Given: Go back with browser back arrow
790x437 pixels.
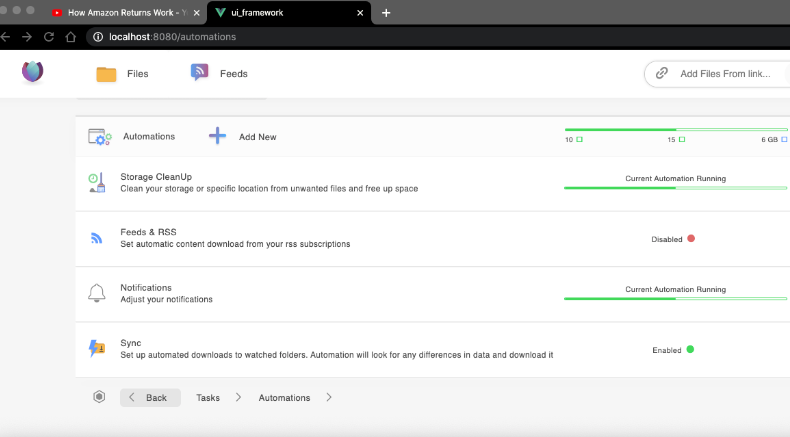Looking at the screenshot, I should pyautogui.click(x=6, y=37).
